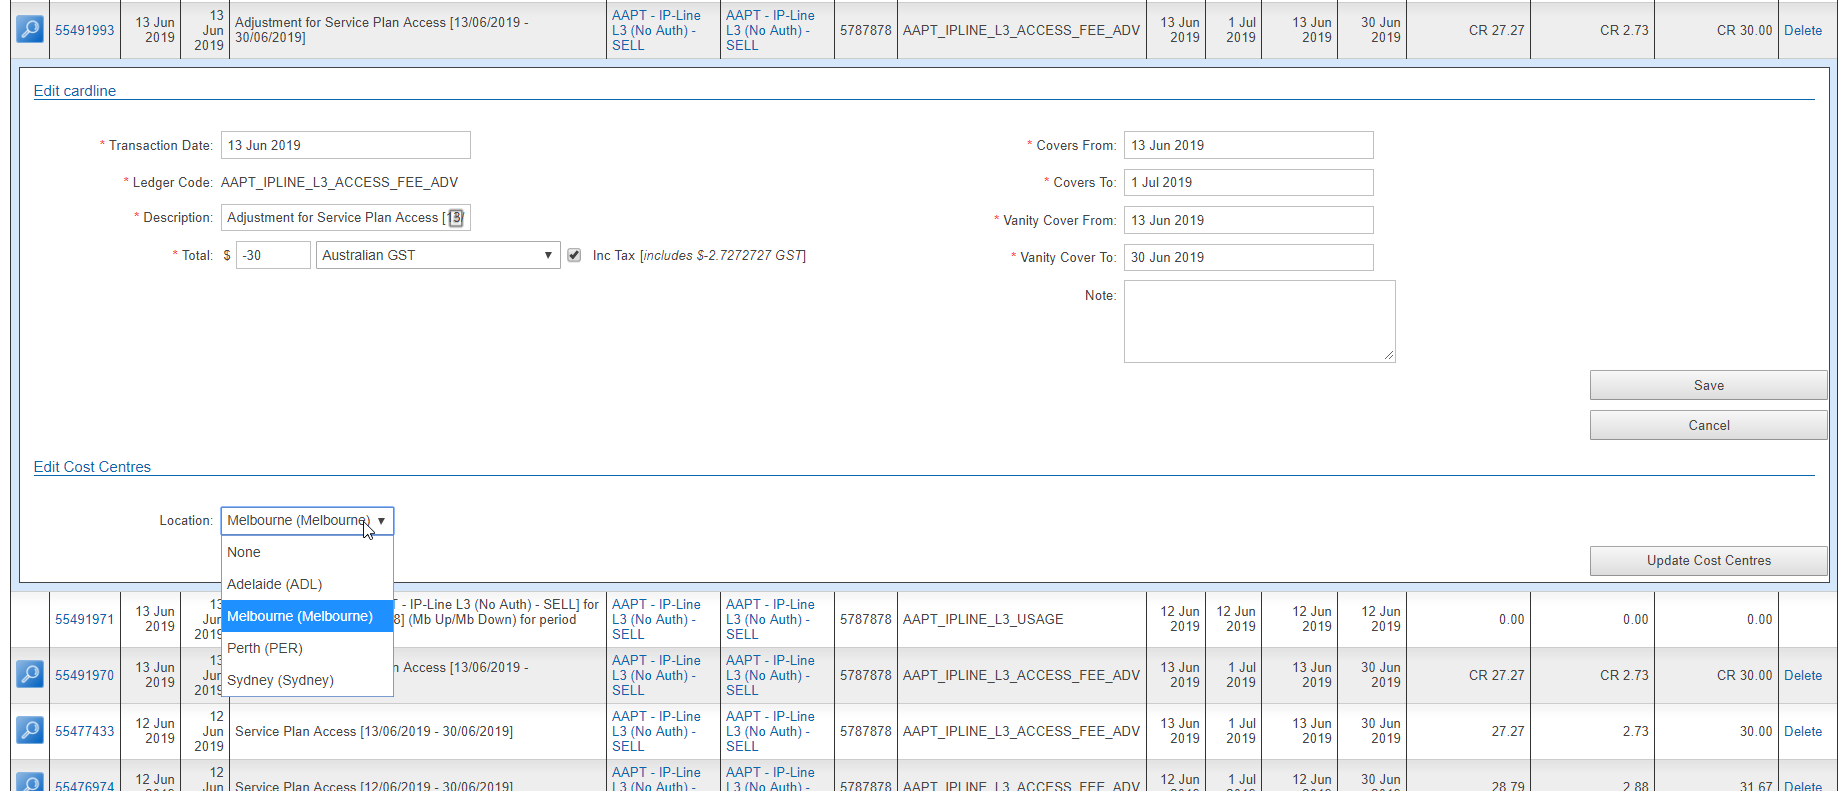This screenshot has width=1846, height=791.
Task: Select Adelaide (ADL) in the location list
Action: point(274,584)
